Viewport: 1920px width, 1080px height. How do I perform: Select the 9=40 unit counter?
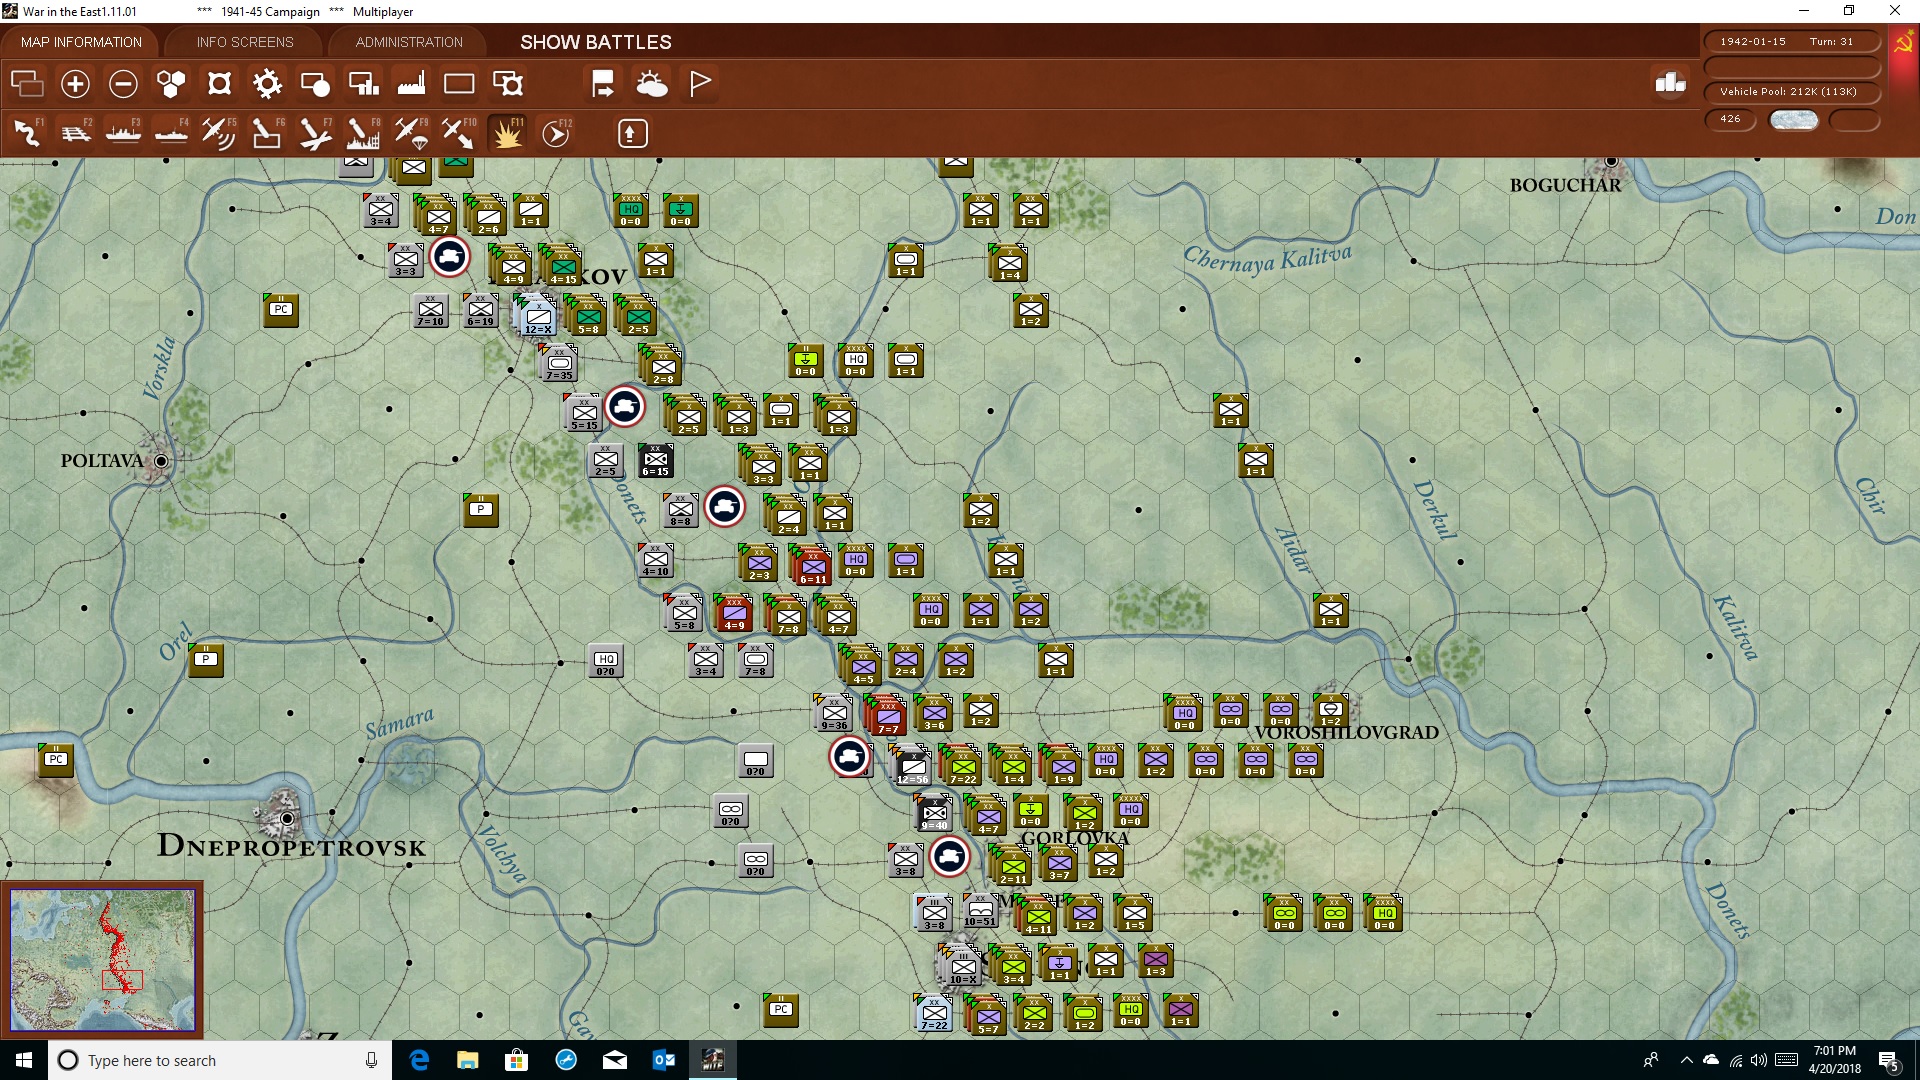(x=934, y=814)
